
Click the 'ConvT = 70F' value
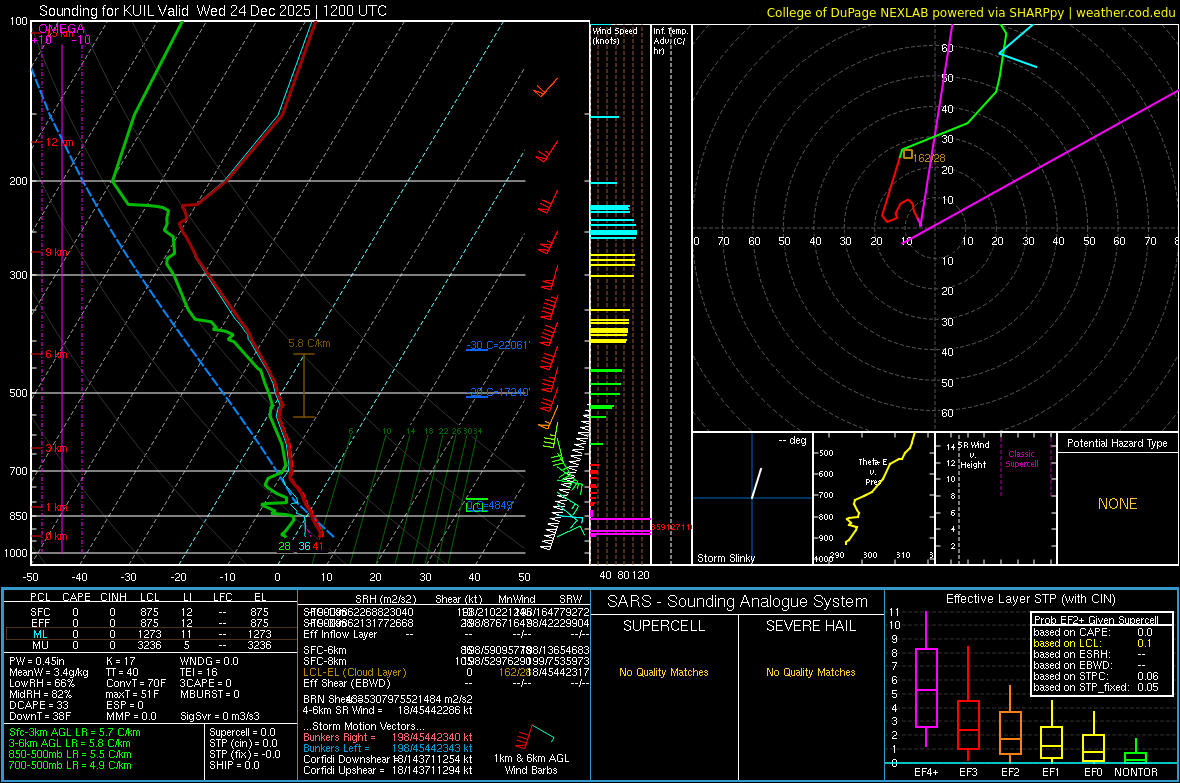tap(135, 683)
